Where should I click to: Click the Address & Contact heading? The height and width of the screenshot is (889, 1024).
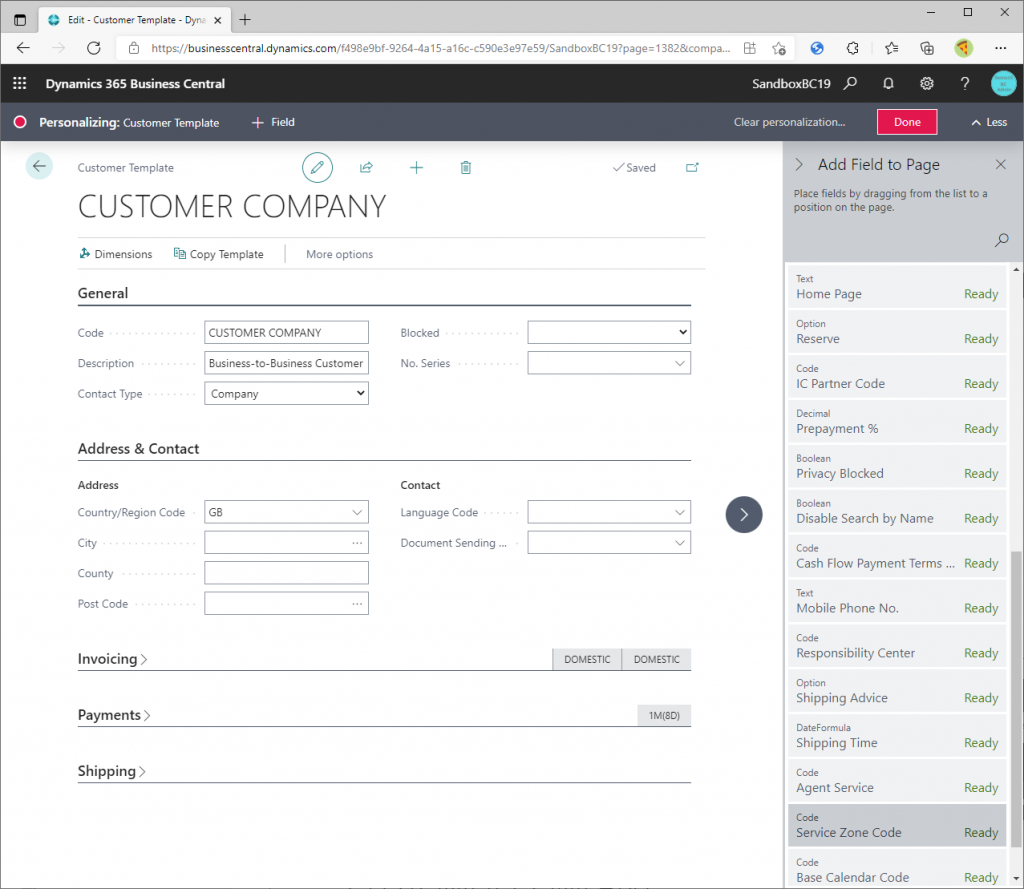point(138,449)
